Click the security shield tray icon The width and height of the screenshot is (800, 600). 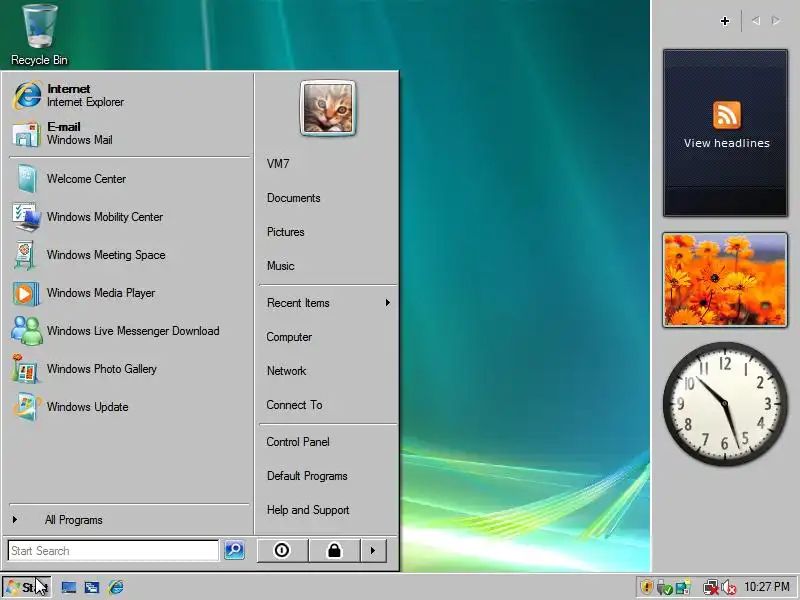(x=646, y=587)
